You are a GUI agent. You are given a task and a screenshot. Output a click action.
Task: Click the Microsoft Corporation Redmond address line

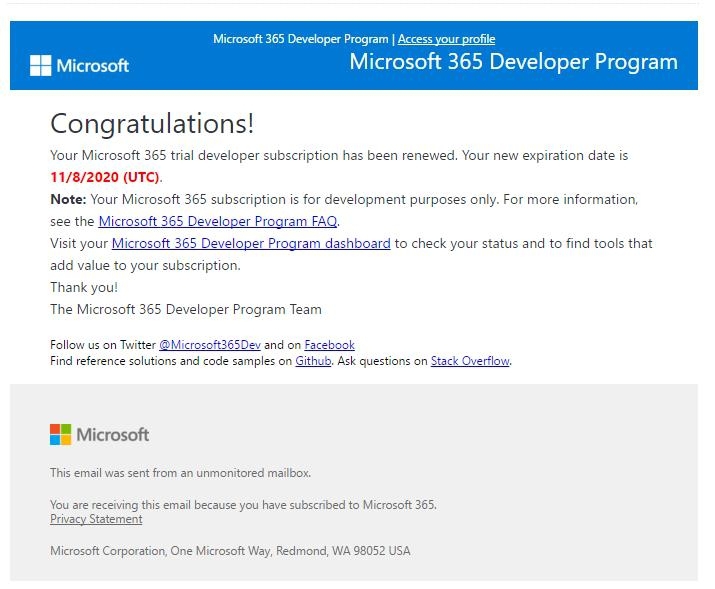click(x=230, y=551)
